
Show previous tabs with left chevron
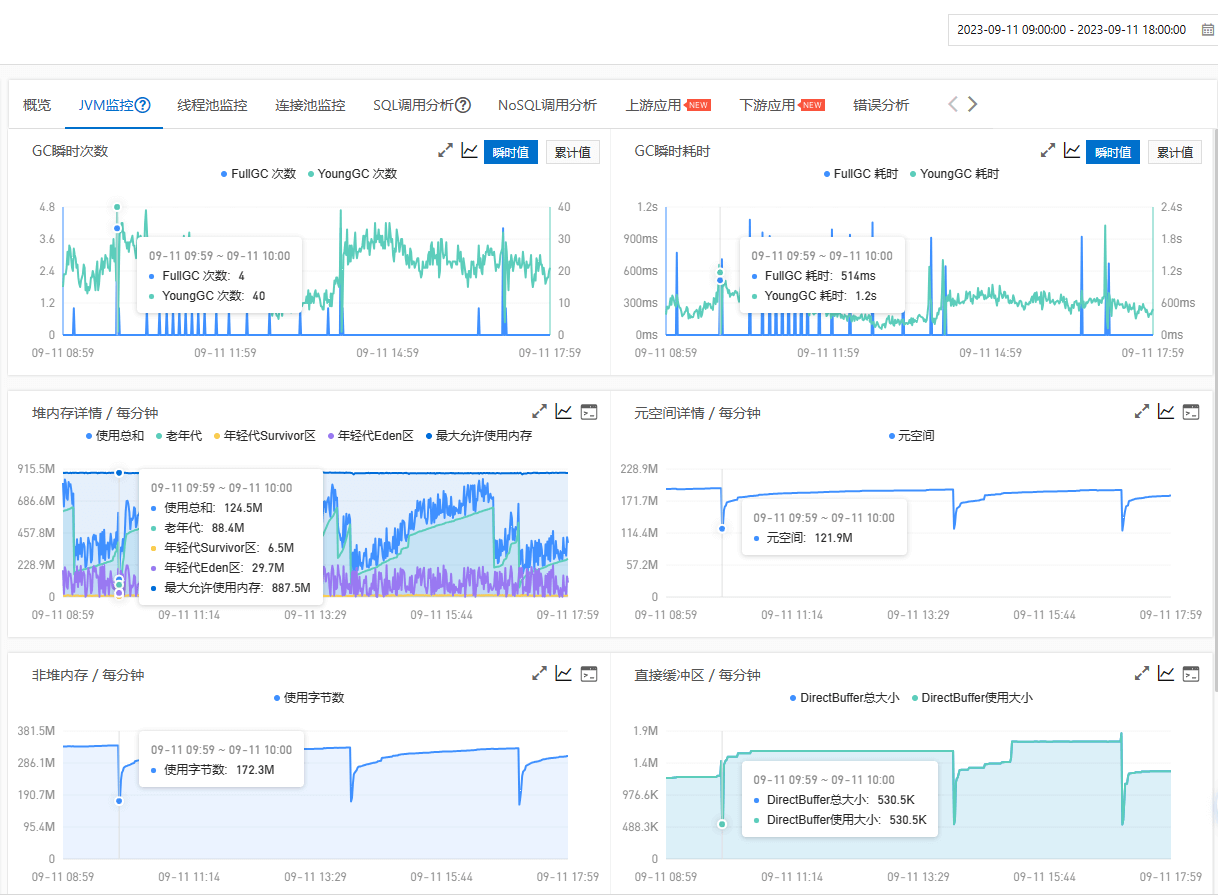pos(953,104)
